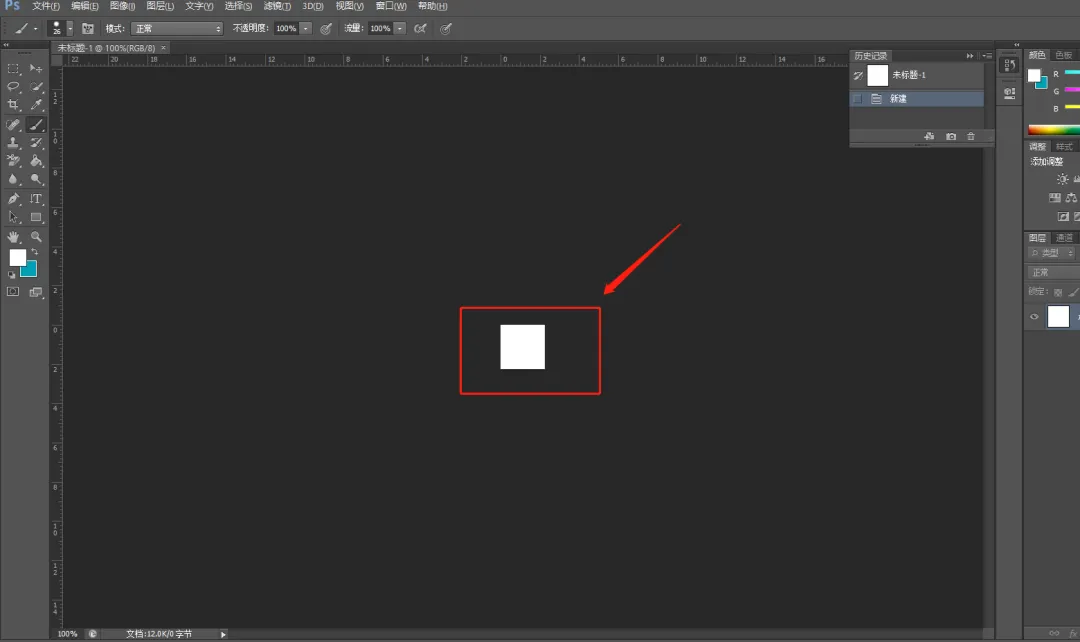
Task: Select the Blur tool
Action: tap(13, 179)
